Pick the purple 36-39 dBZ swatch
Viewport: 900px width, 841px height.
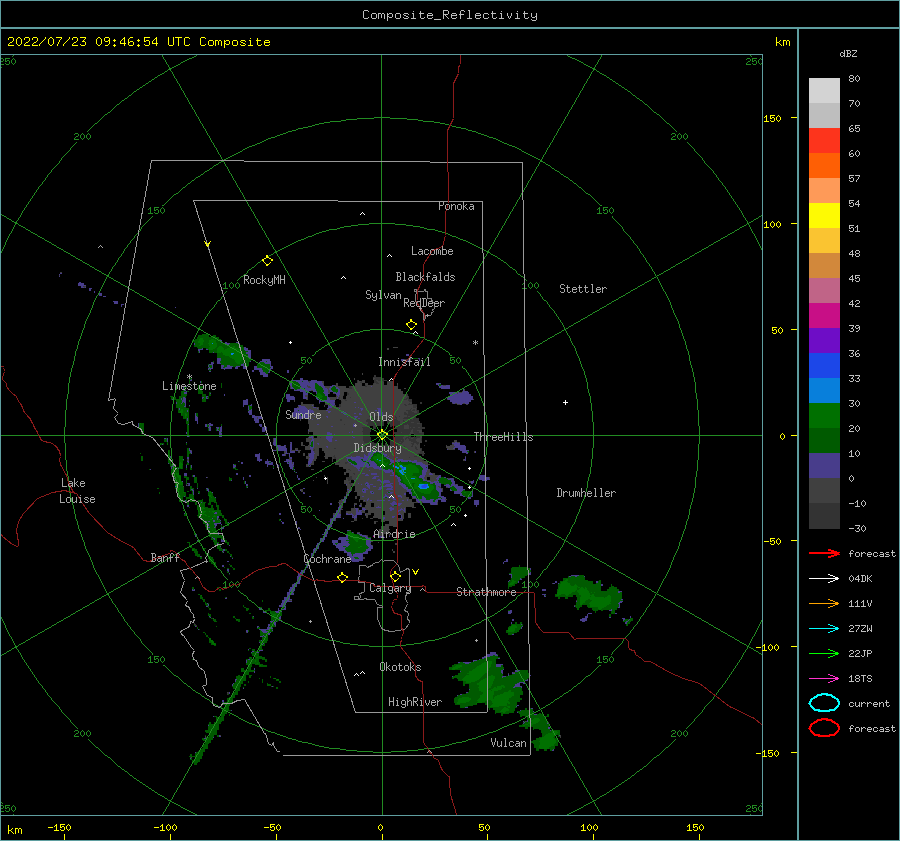[x=824, y=340]
